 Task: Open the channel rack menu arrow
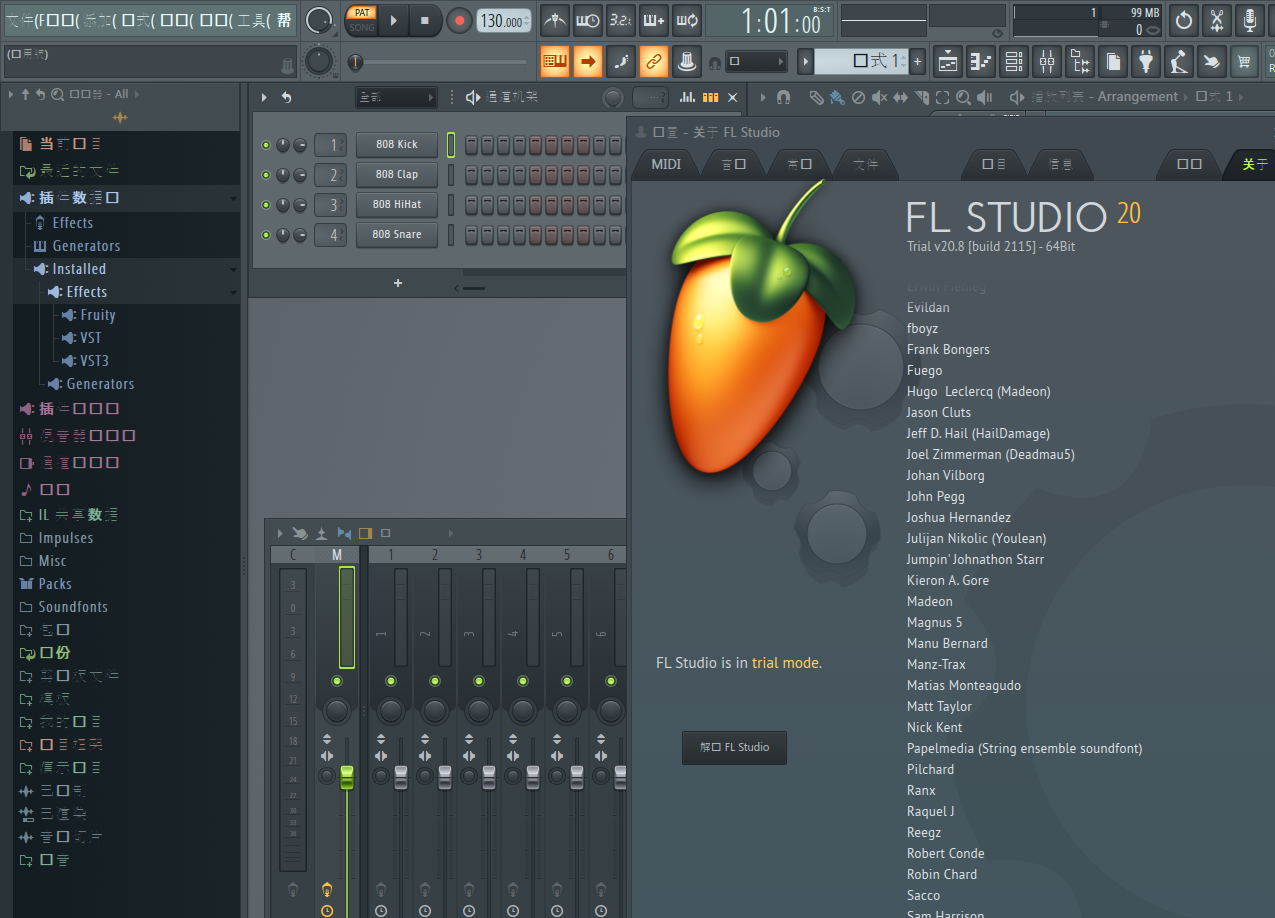click(264, 97)
